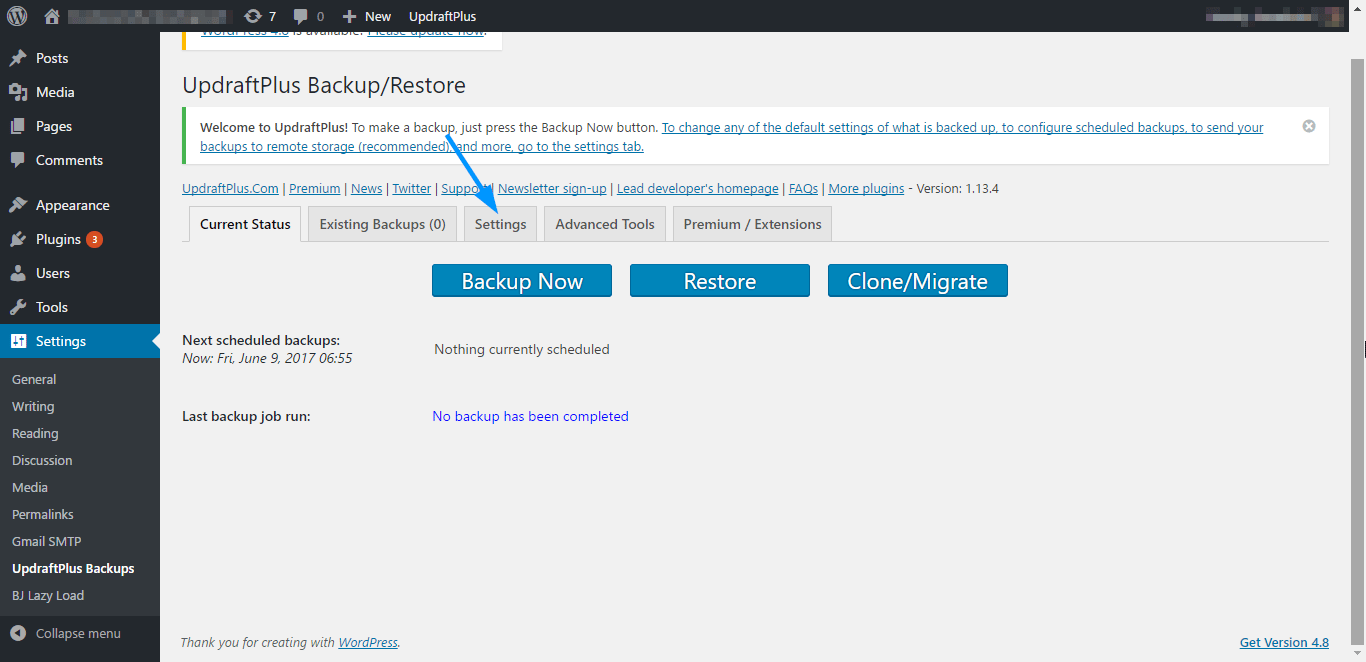Click the Plugins plug icon
Image resolution: width=1366 pixels, height=662 pixels.
coord(18,239)
